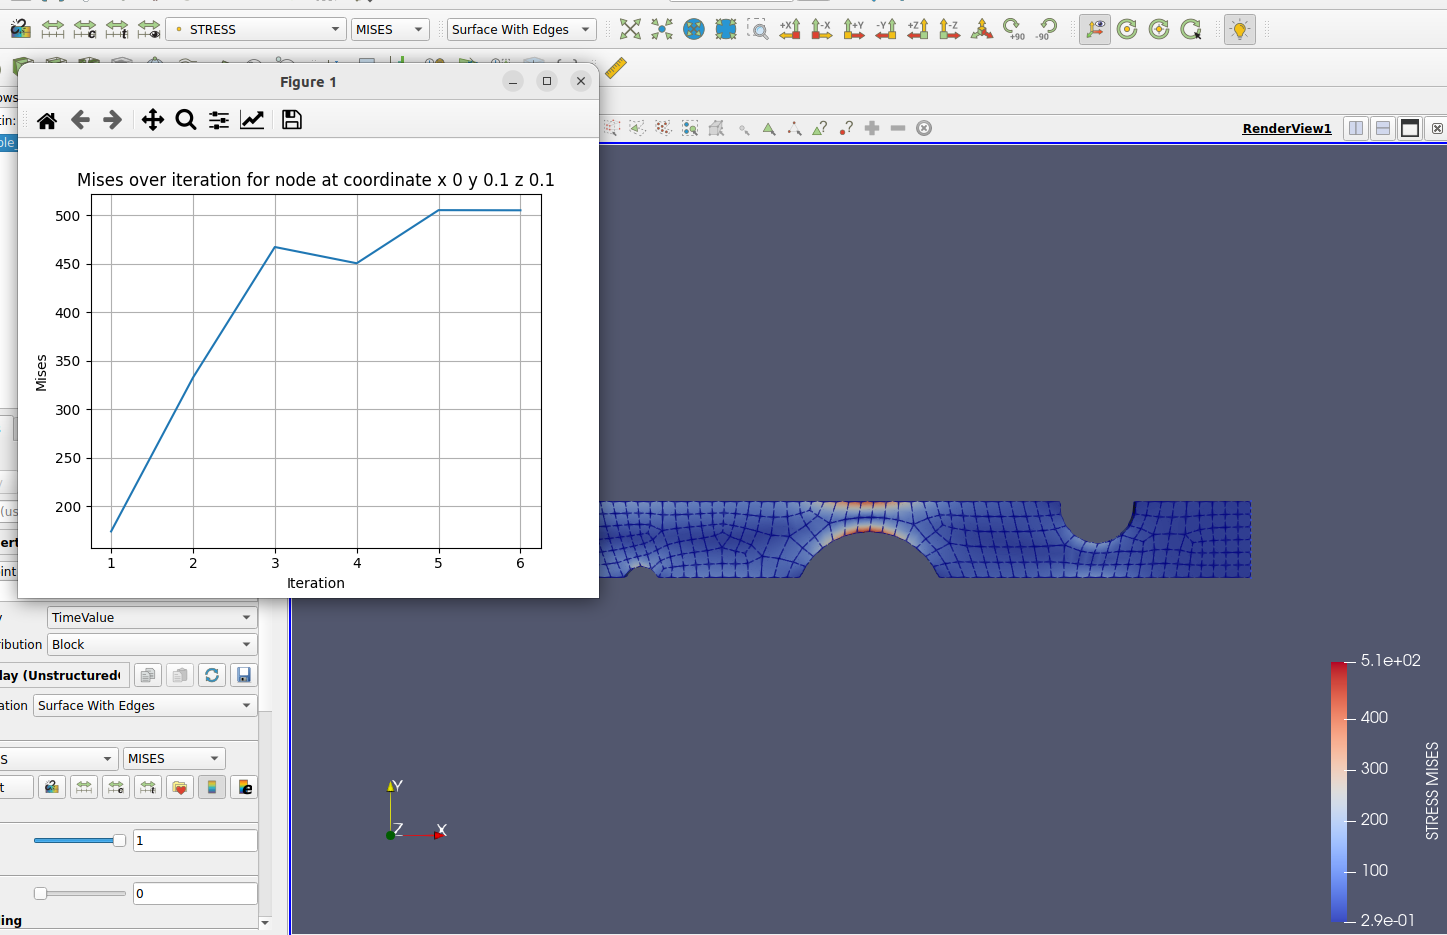Expand the Block dropdown in the properties panel
1447x935 pixels.
pyautogui.click(x=151, y=644)
